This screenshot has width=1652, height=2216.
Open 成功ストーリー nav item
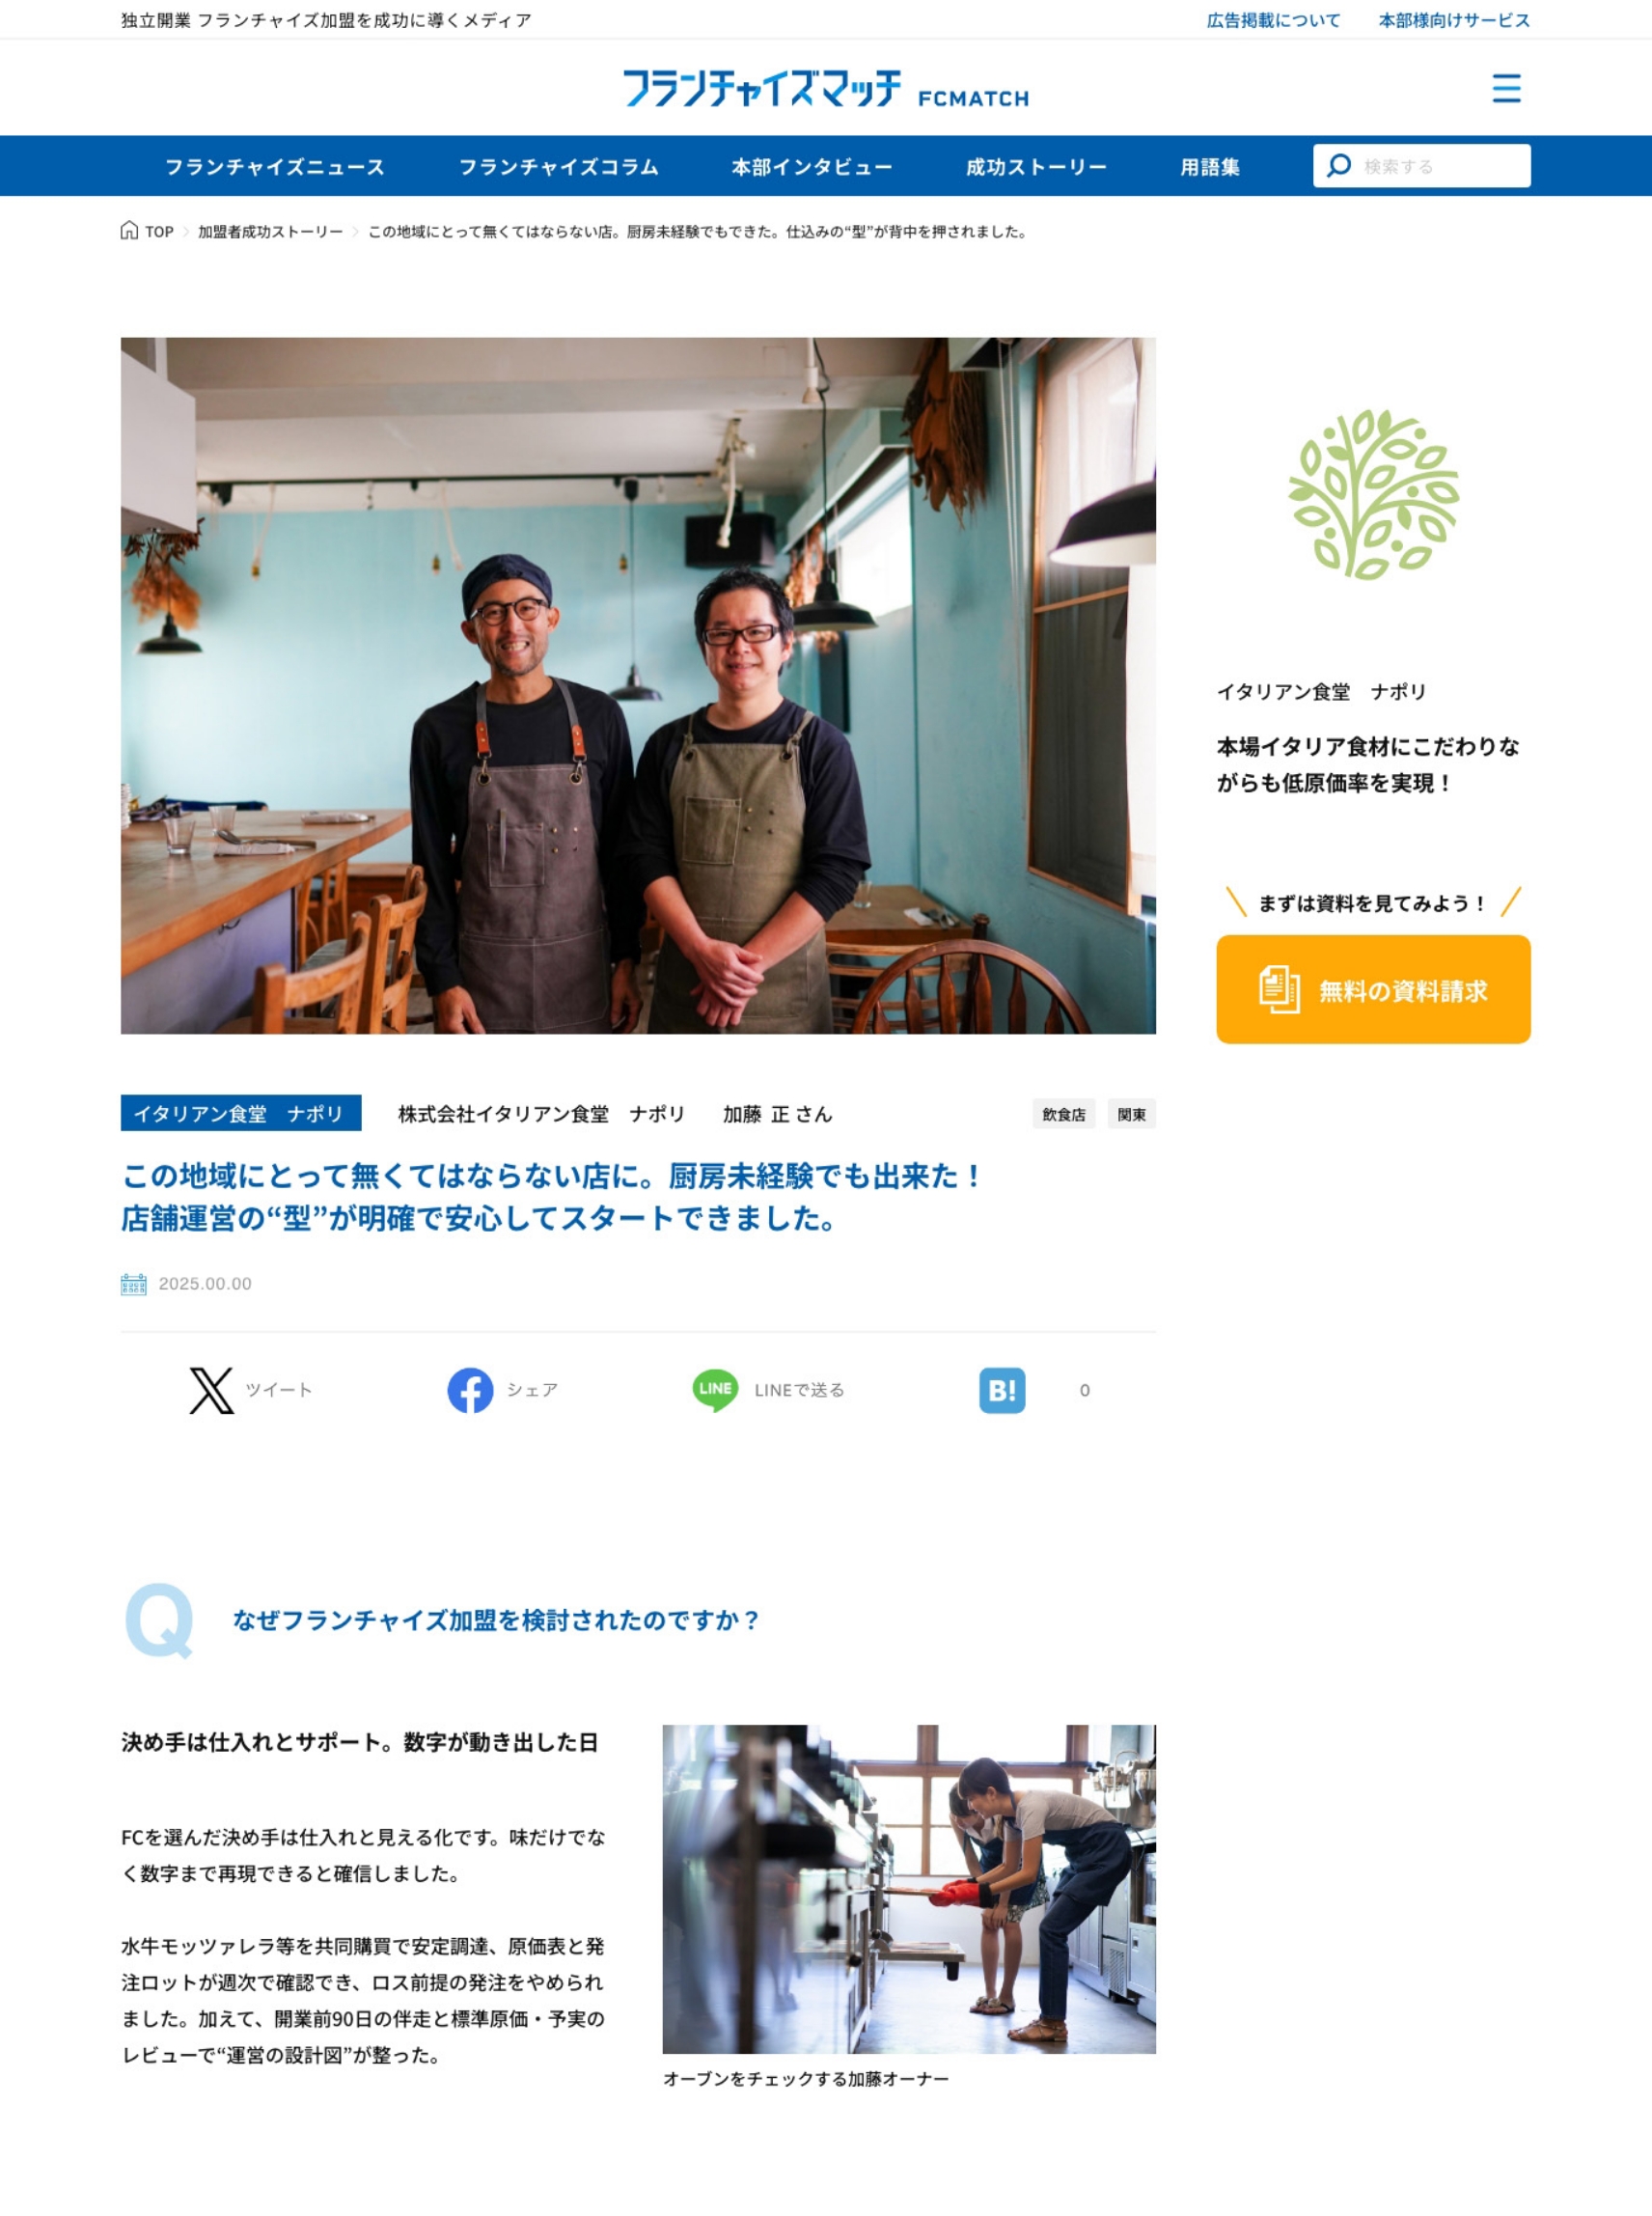[1036, 167]
